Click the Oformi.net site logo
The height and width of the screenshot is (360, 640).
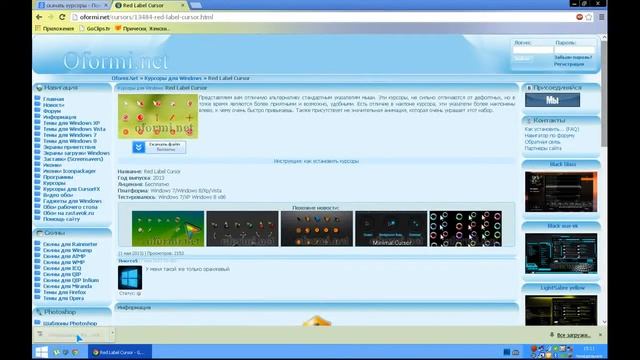[116, 61]
